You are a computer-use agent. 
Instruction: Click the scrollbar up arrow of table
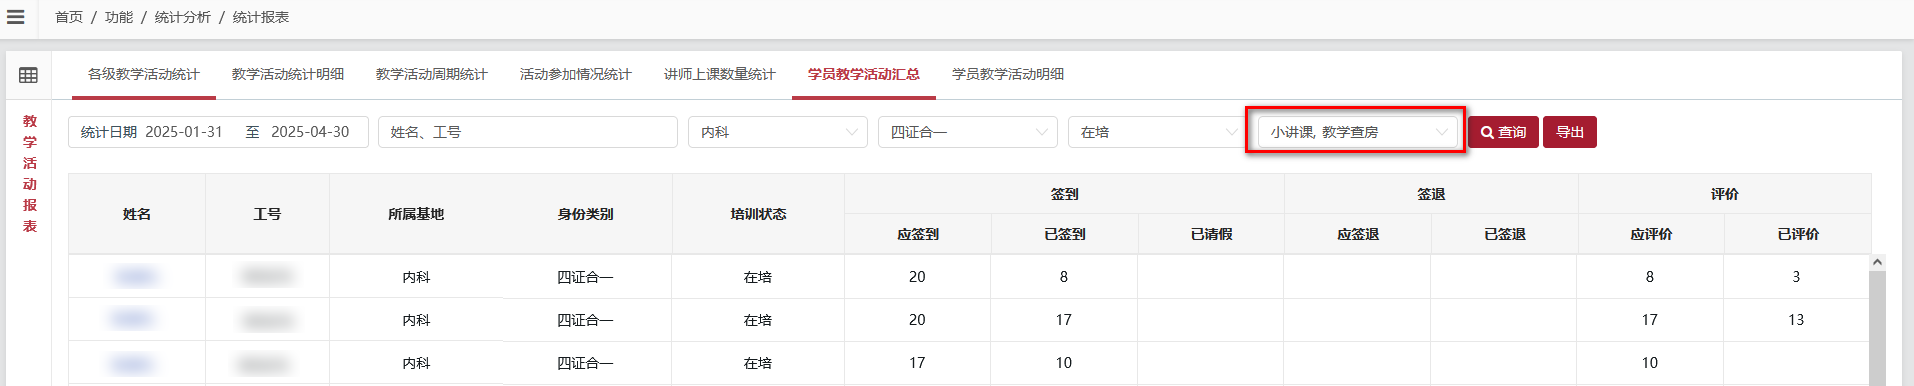pyautogui.click(x=1877, y=262)
